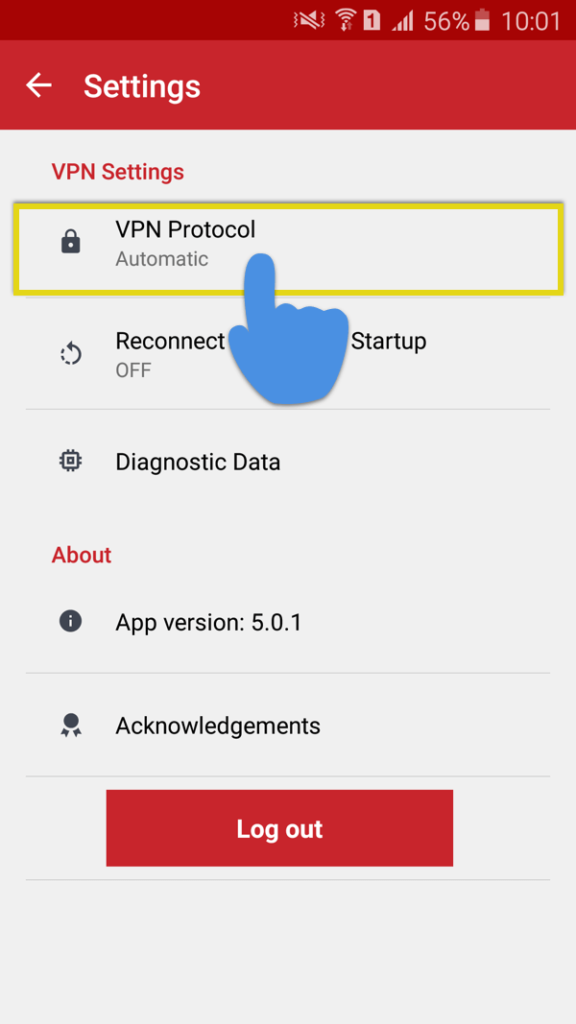Click the Diagnostic Data chip icon
The width and height of the screenshot is (576, 1024).
tap(71, 462)
